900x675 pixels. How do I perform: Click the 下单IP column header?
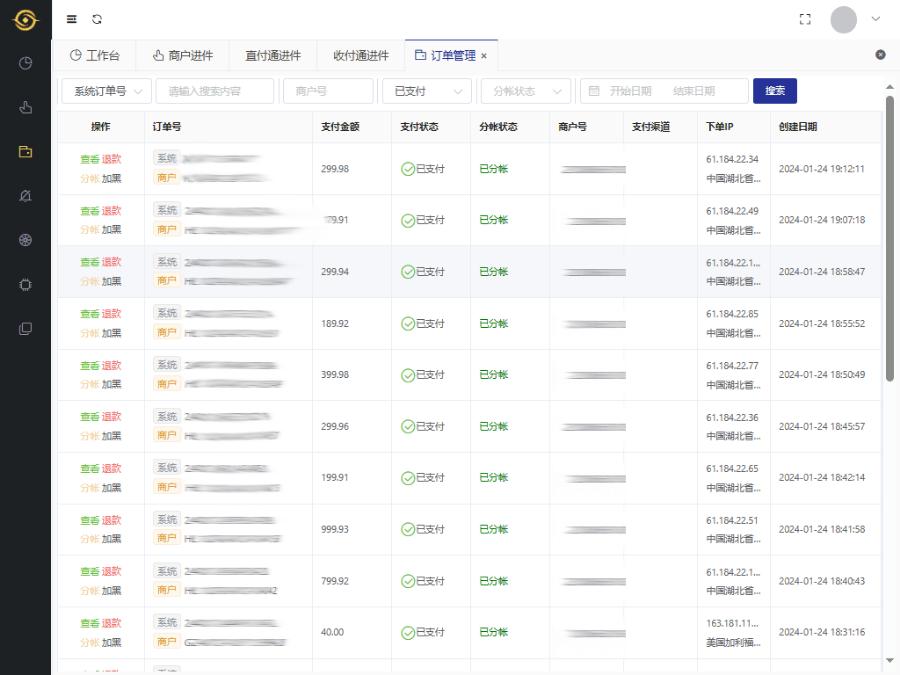click(x=720, y=126)
